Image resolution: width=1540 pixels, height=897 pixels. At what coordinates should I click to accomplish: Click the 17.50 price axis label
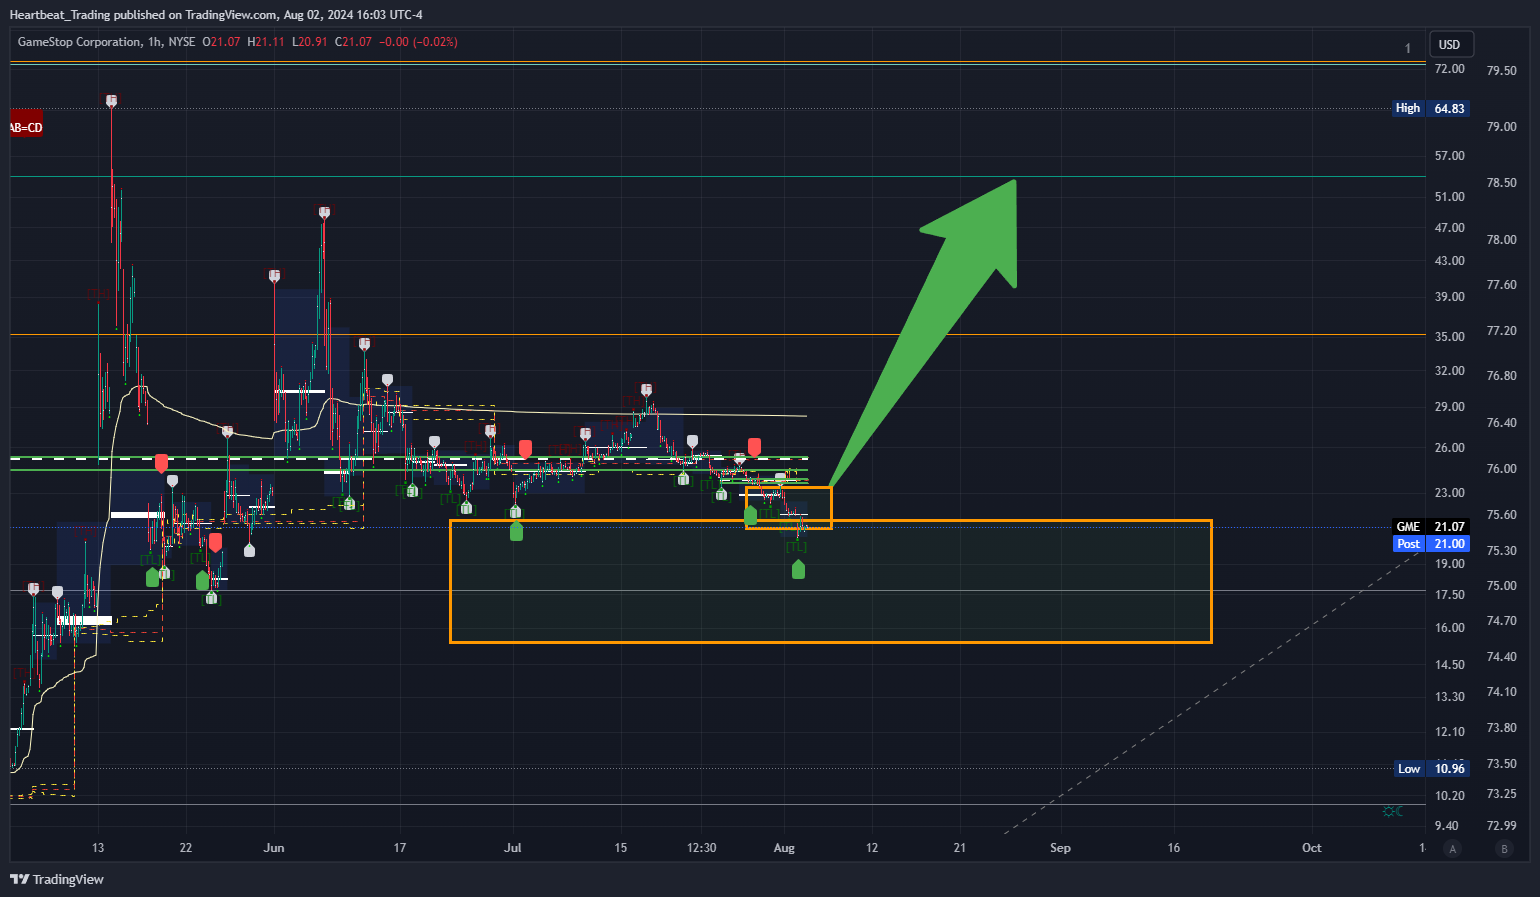[1450, 595]
